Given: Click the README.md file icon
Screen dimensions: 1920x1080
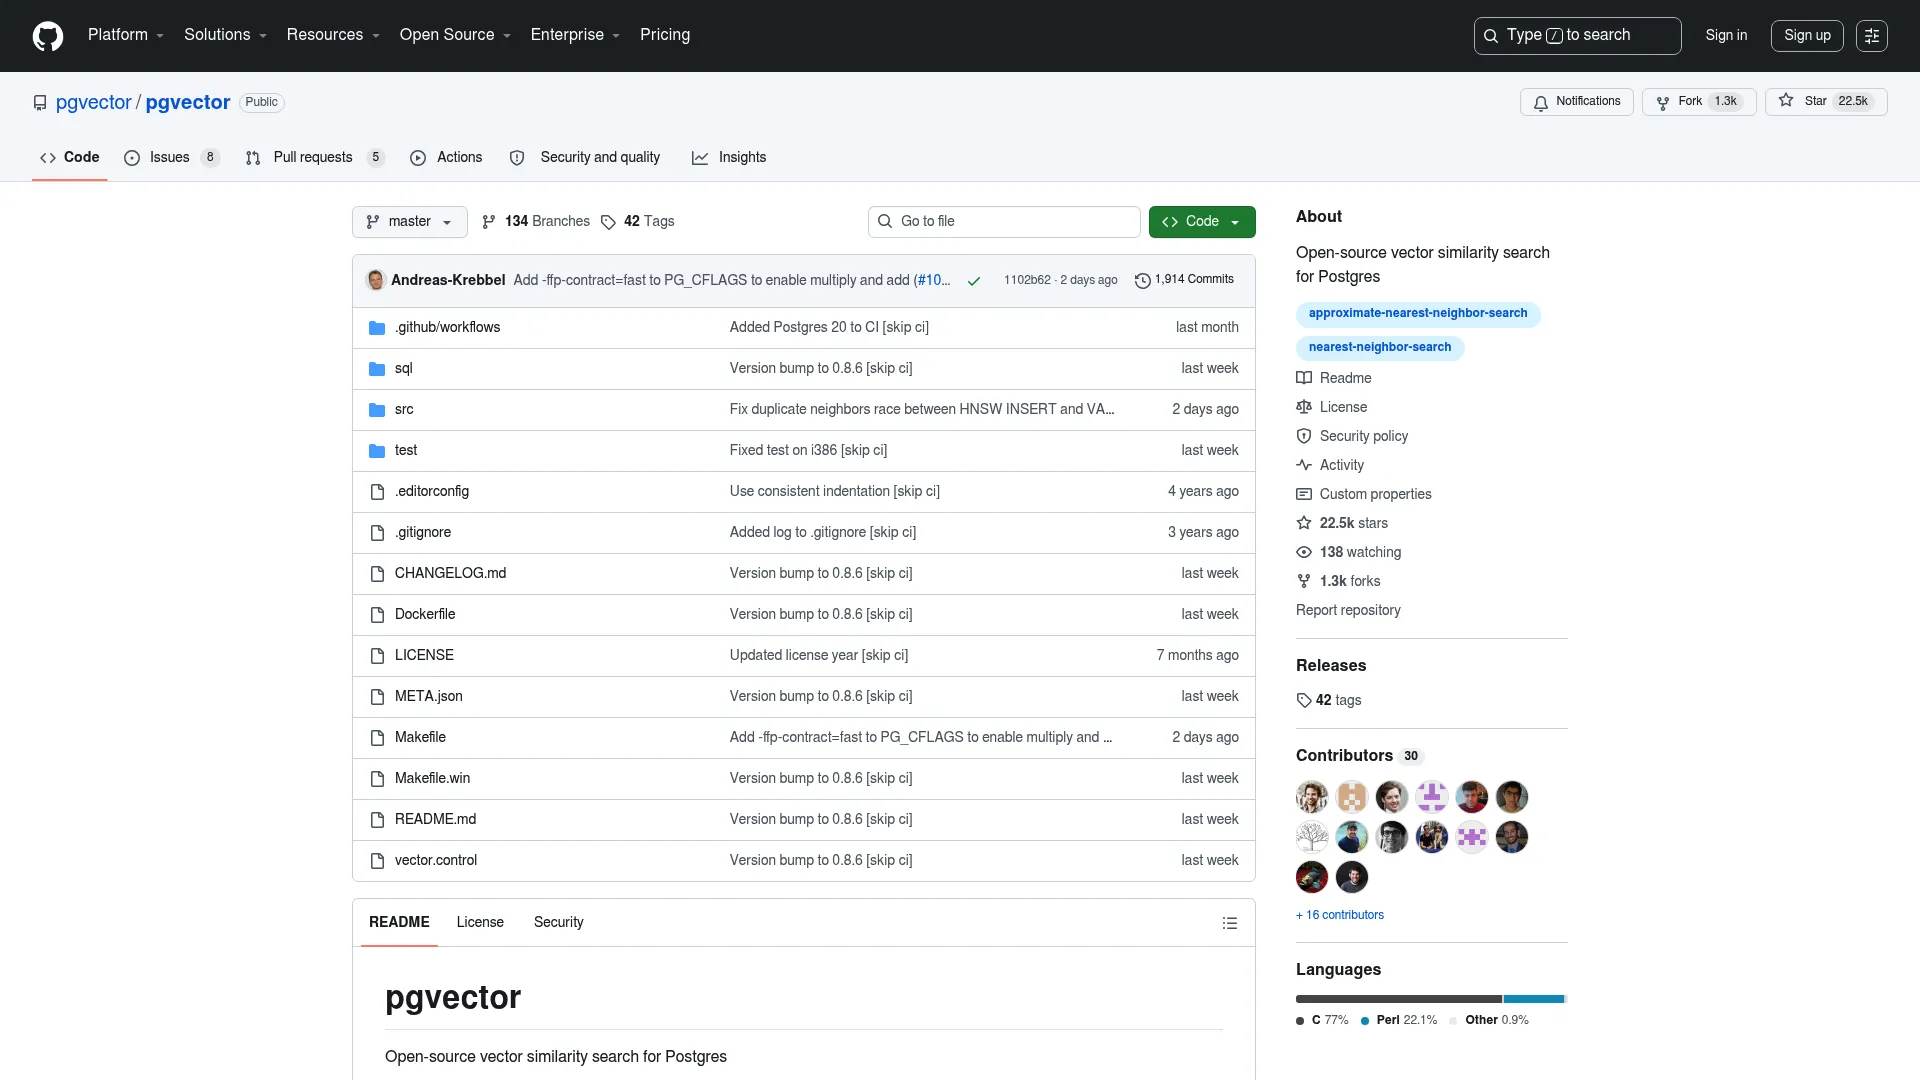Looking at the screenshot, I should (x=377, y=820).
